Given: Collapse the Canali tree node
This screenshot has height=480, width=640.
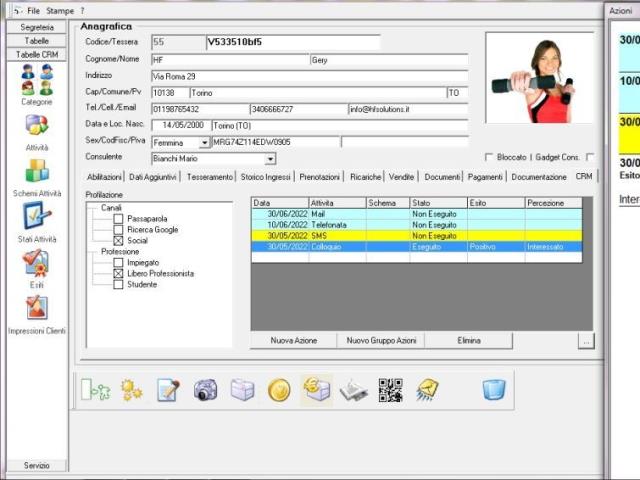Looking at the screenshot, I should [111, 208].
